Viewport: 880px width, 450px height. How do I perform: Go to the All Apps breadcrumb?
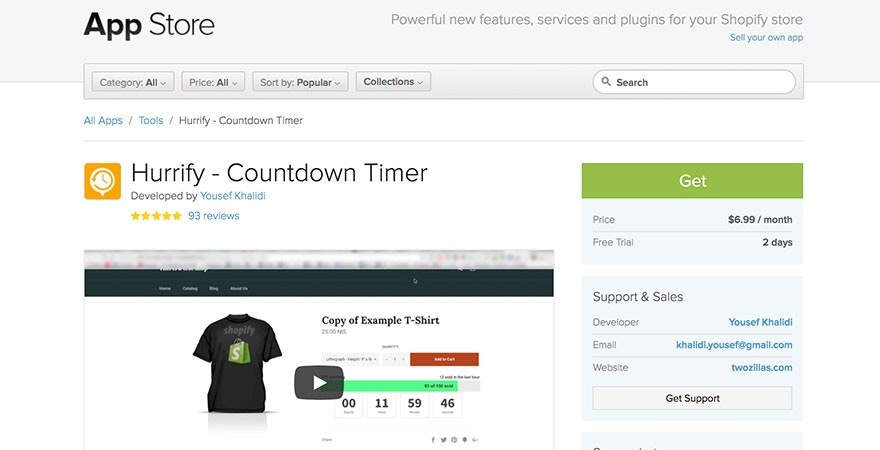click(103, 121)
